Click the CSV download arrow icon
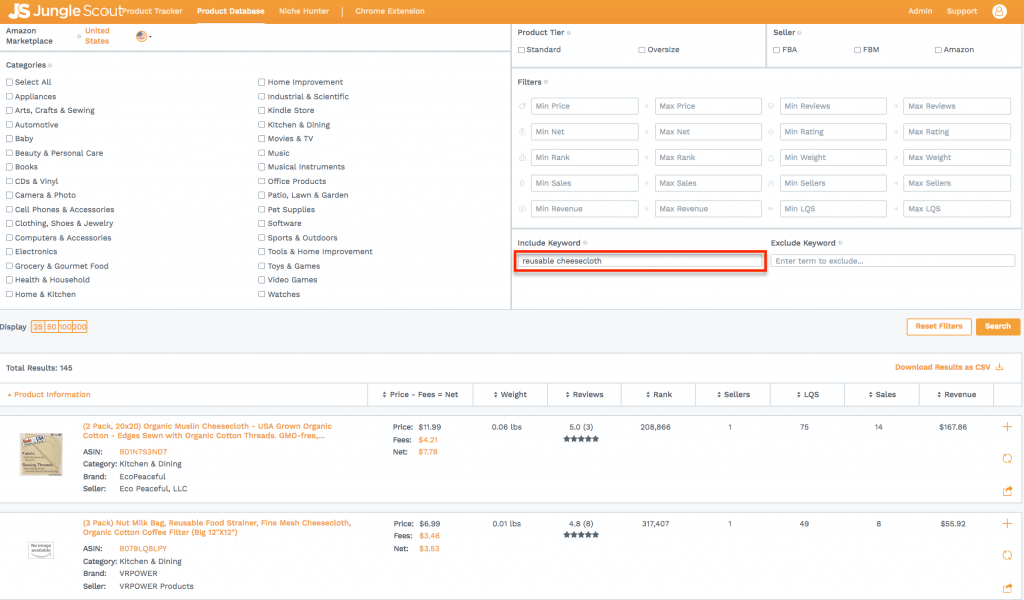This screenshot has width=1024, height=600. tap(999, 367)
